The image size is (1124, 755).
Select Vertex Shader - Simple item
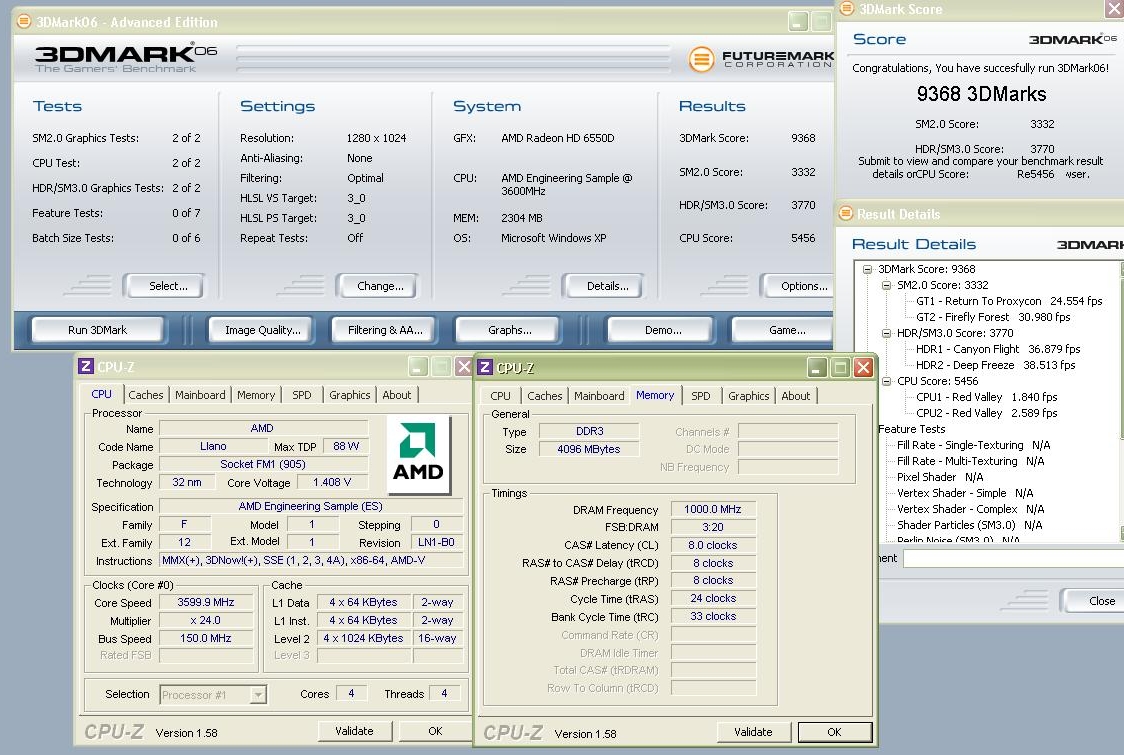point(965,493)
